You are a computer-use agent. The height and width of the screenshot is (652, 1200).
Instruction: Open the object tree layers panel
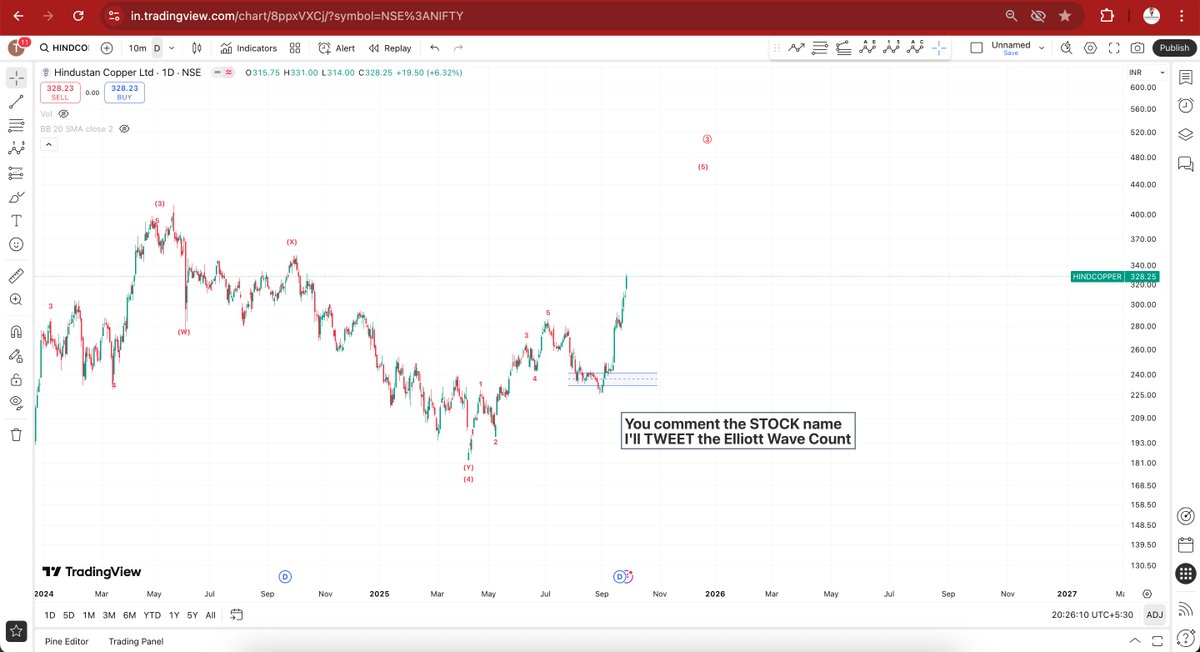coord(1185,134)
